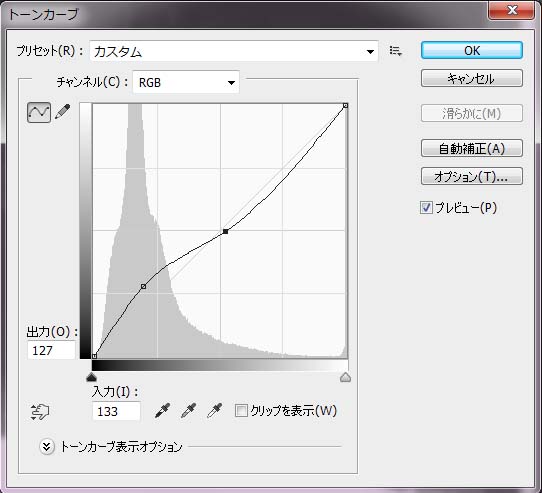Click the OK button
The height and width of the screenshot is (493, 542).
point(472,50)
